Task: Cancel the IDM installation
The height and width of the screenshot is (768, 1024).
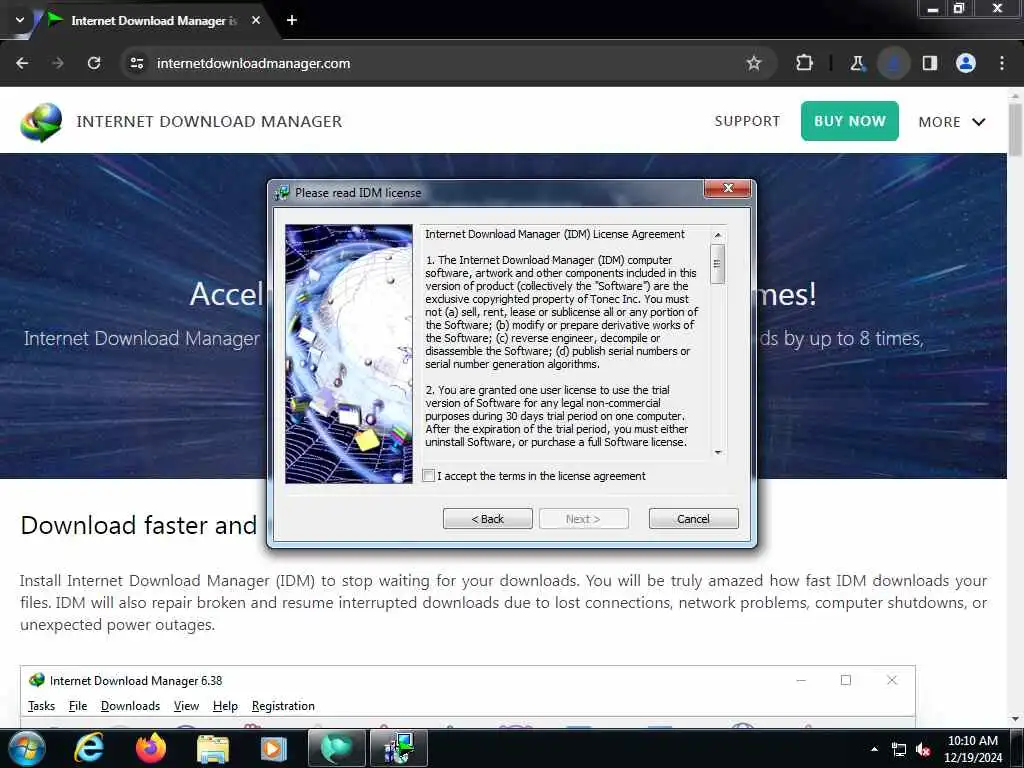Action: 694,519
